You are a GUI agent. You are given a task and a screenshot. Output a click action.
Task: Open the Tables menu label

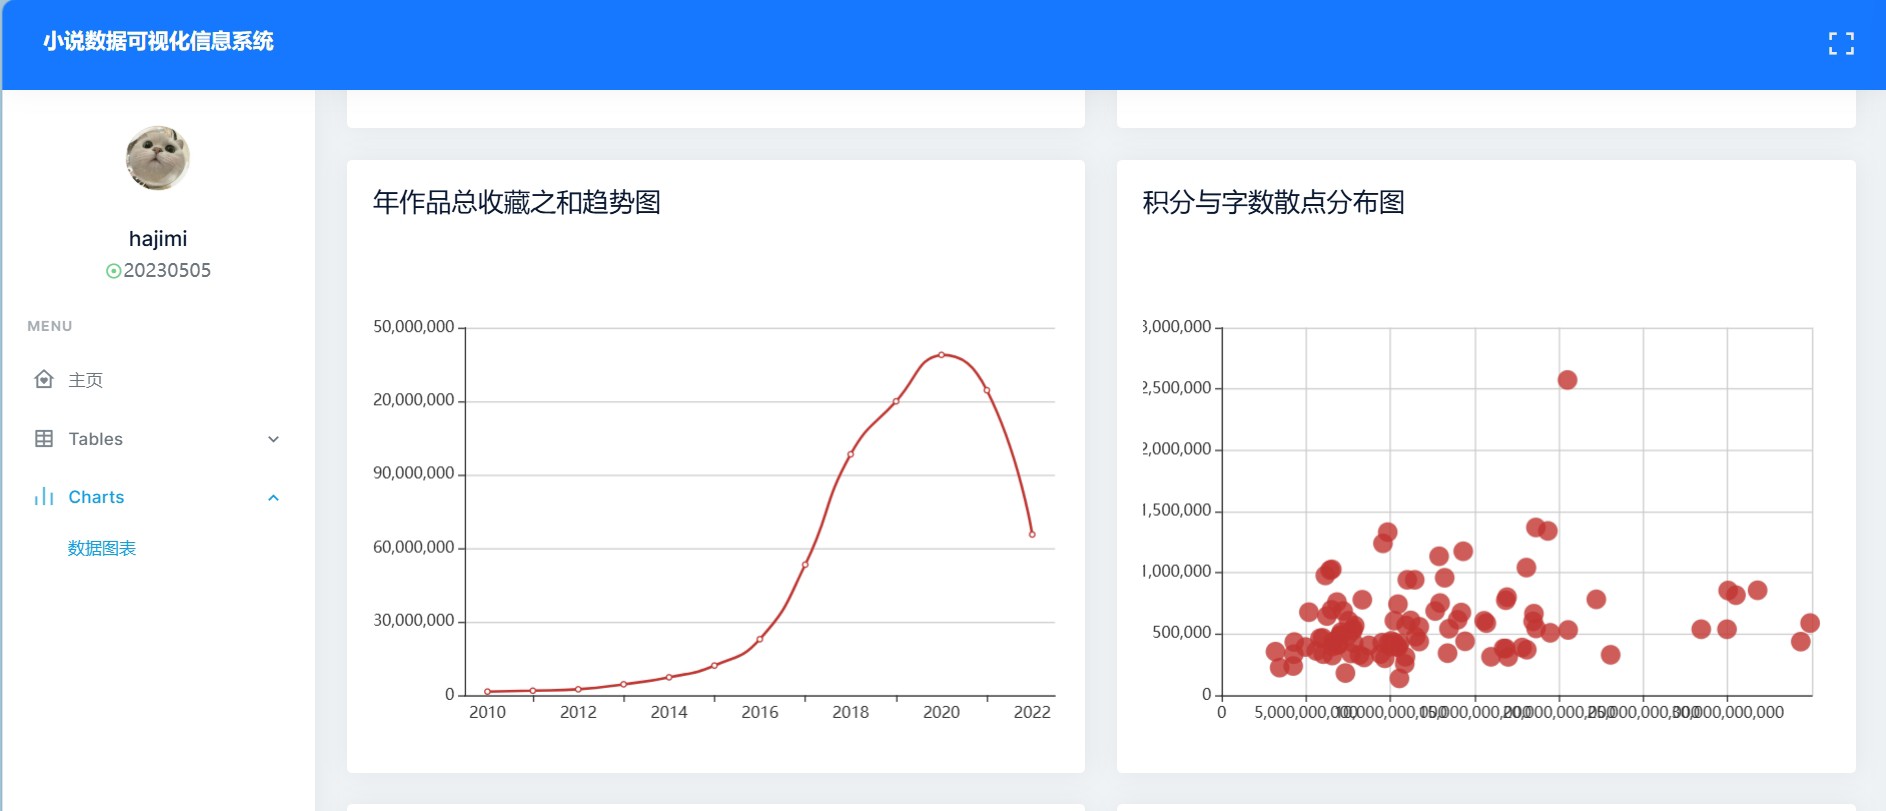coord(96,439)
